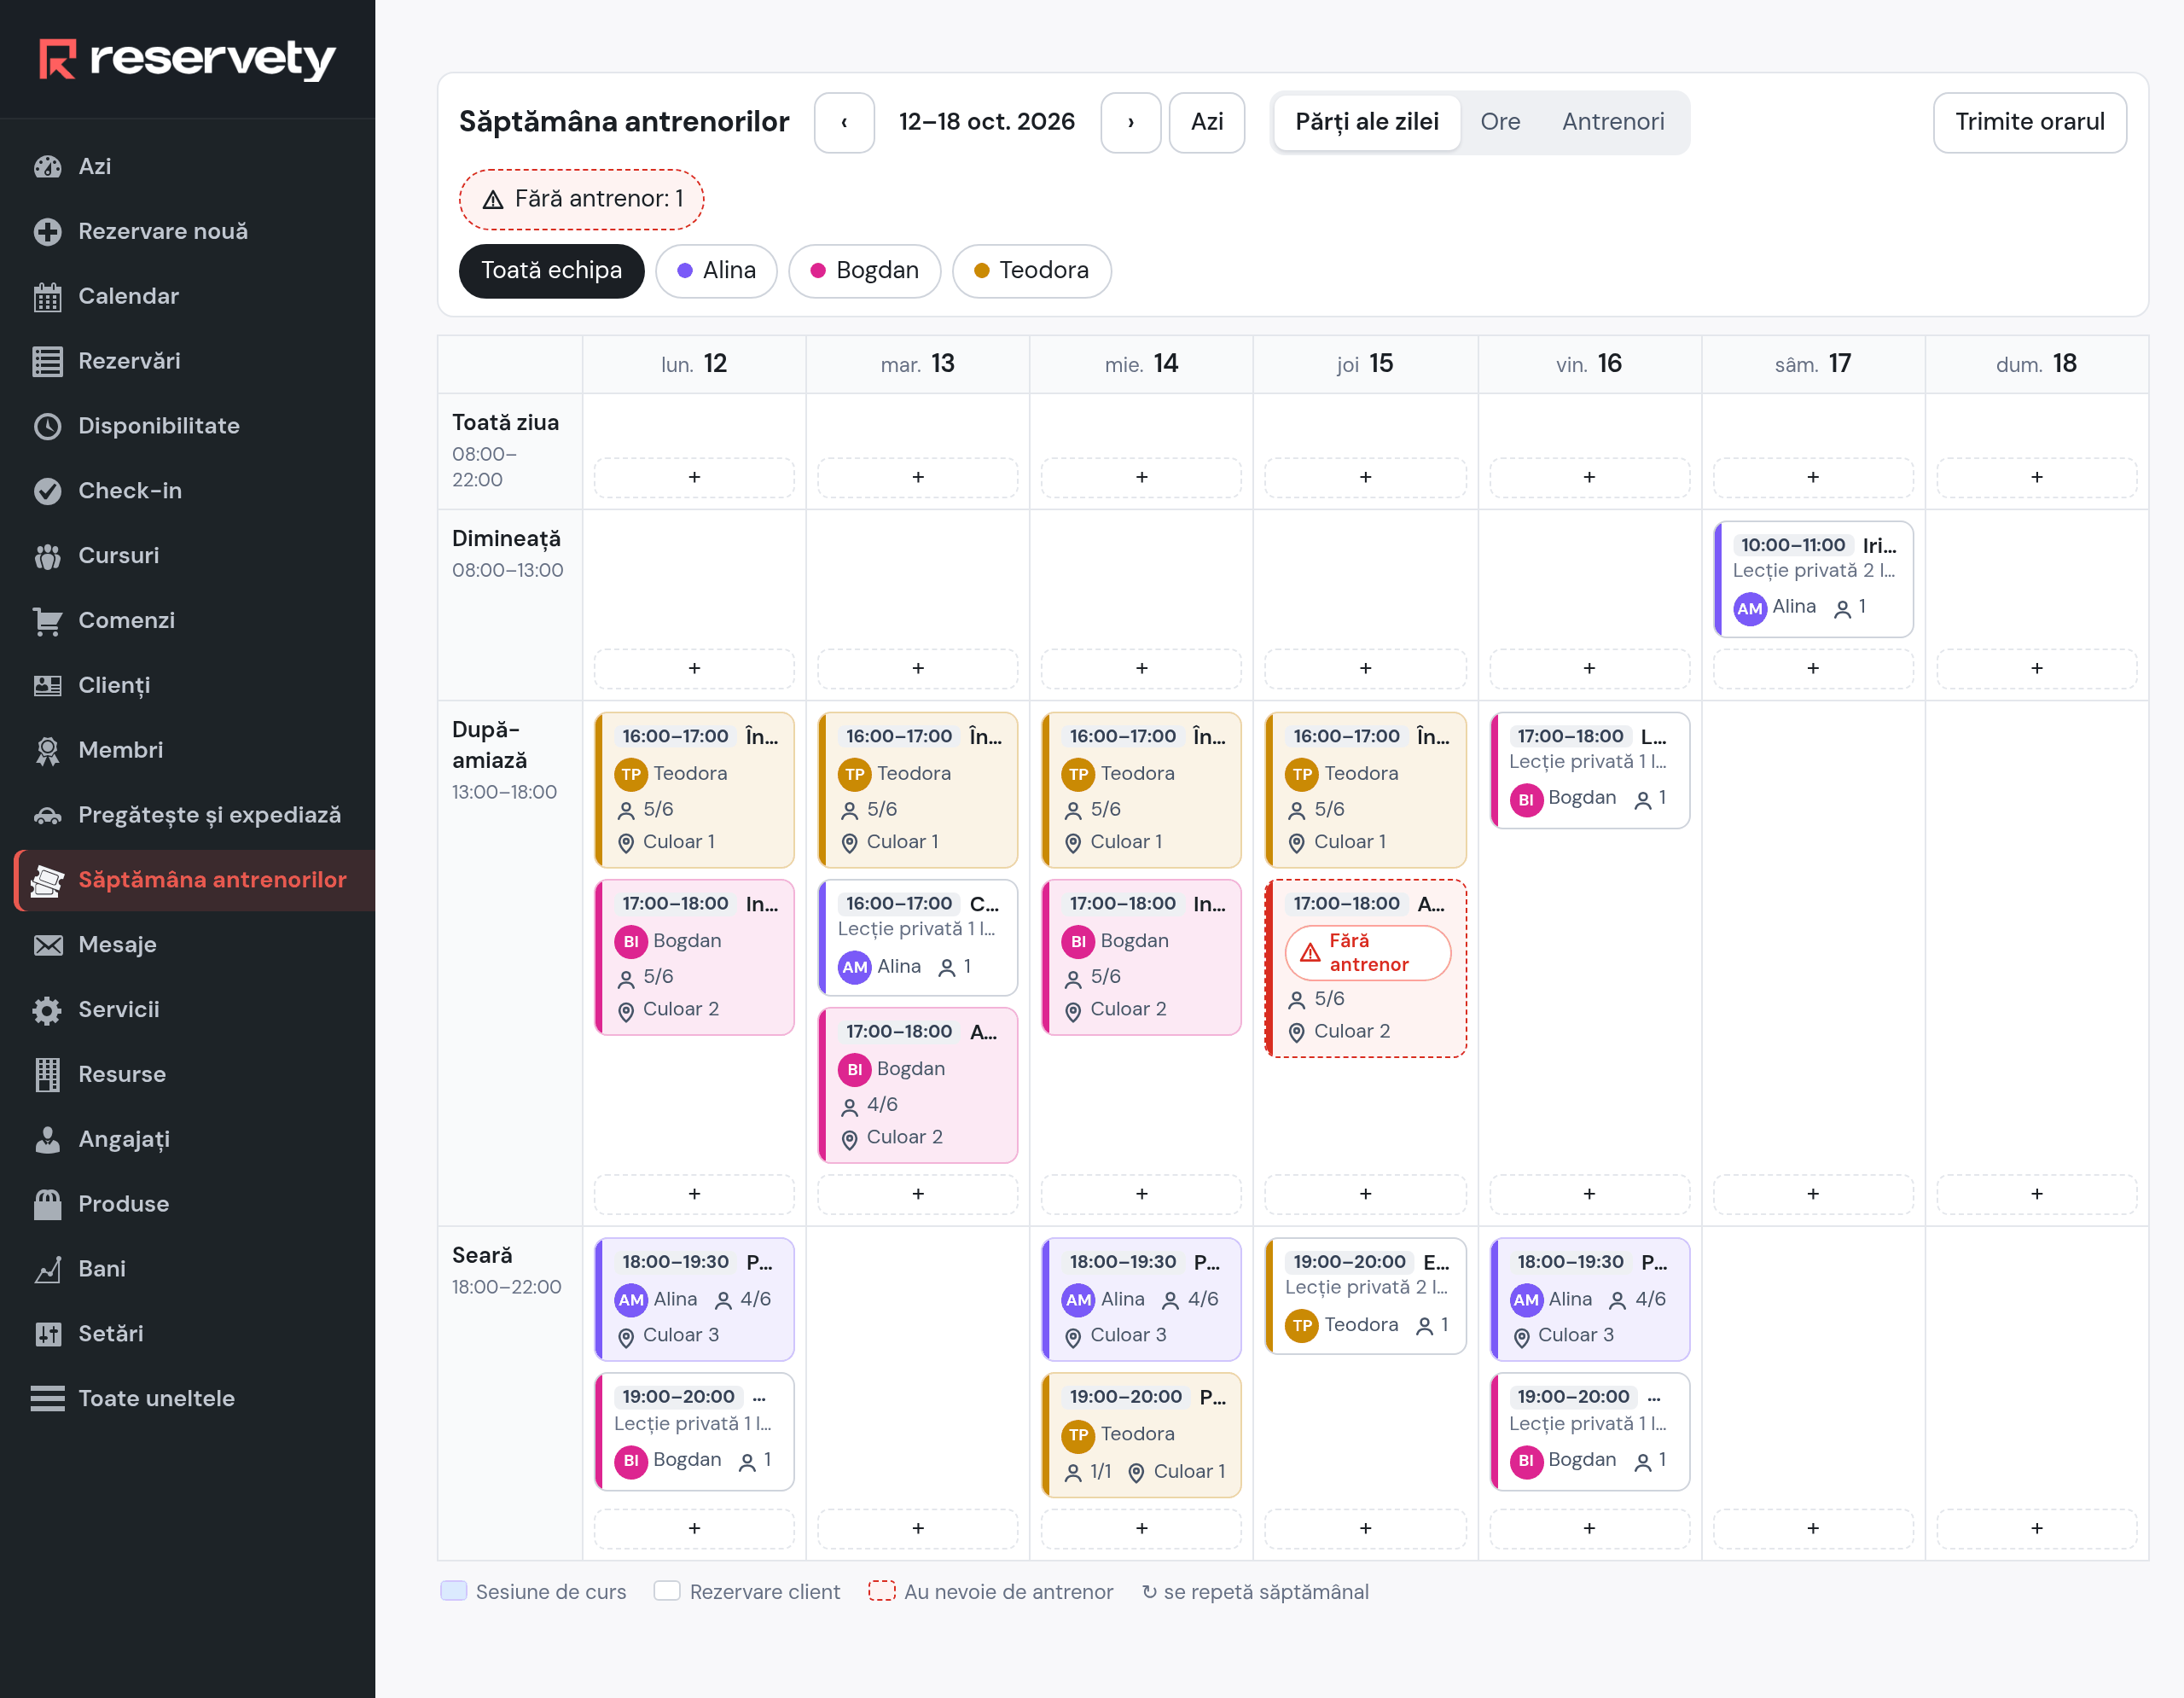
Task: Open the Servicii gear icon
Action: (47, 1010)
